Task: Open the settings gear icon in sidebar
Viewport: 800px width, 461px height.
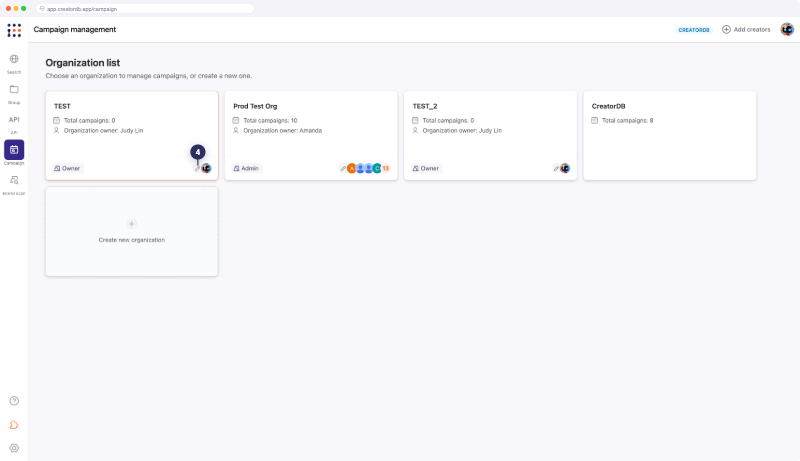Action: [14, 448]
